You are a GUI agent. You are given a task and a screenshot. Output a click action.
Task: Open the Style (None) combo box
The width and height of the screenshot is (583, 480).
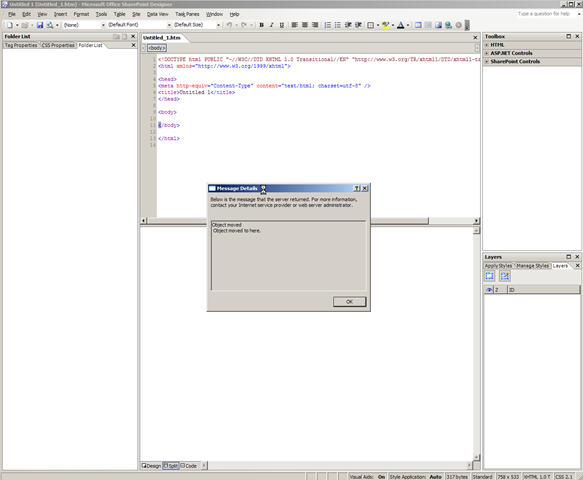pos(84,25)
